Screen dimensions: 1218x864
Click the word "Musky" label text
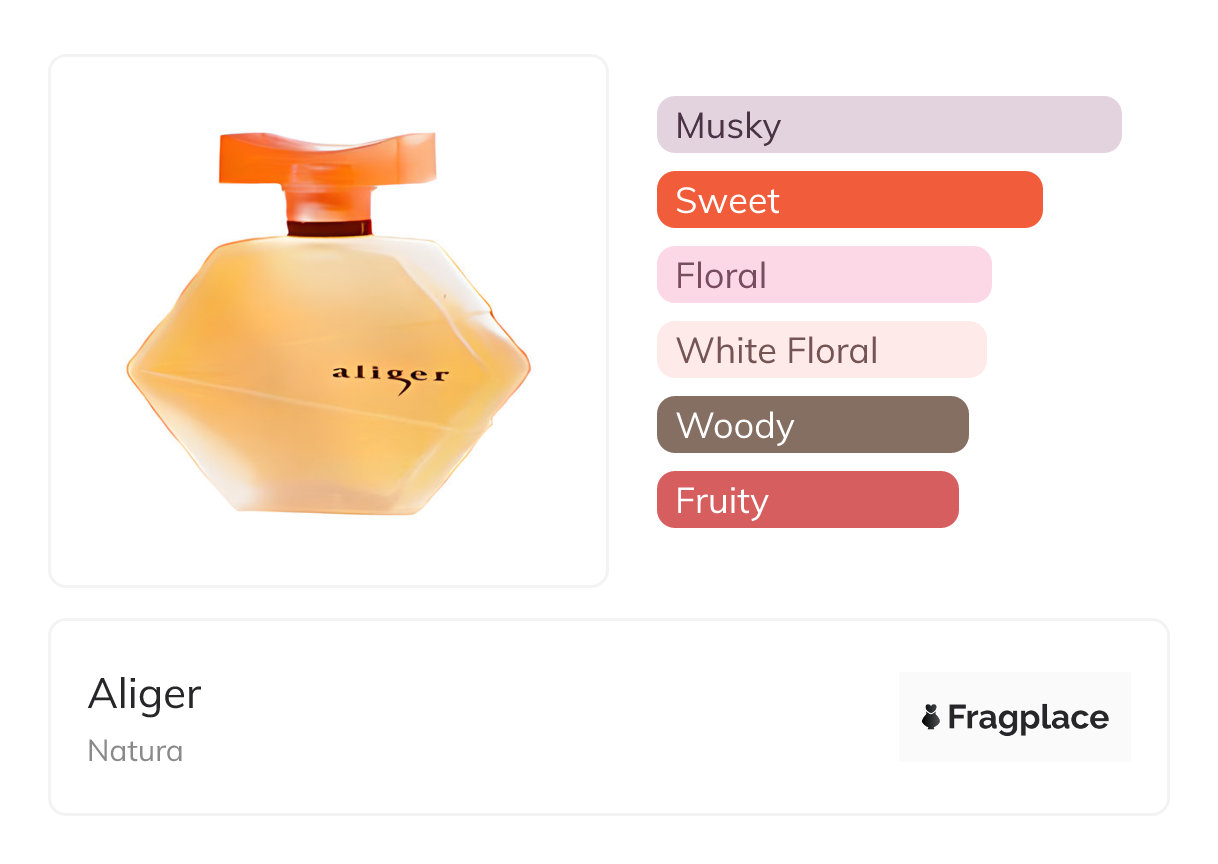(x=728, y=126)
